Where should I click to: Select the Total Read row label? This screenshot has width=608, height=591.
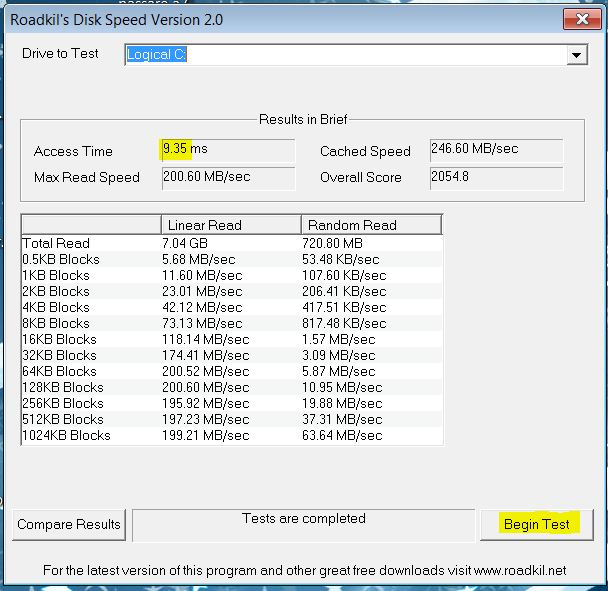(x=56, y=243)
